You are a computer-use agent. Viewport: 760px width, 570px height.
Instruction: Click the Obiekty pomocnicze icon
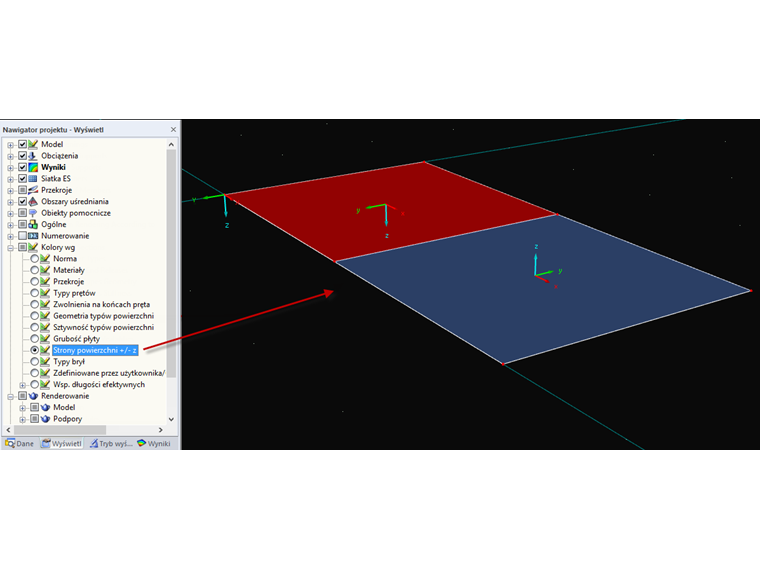(x=33, y=213)
